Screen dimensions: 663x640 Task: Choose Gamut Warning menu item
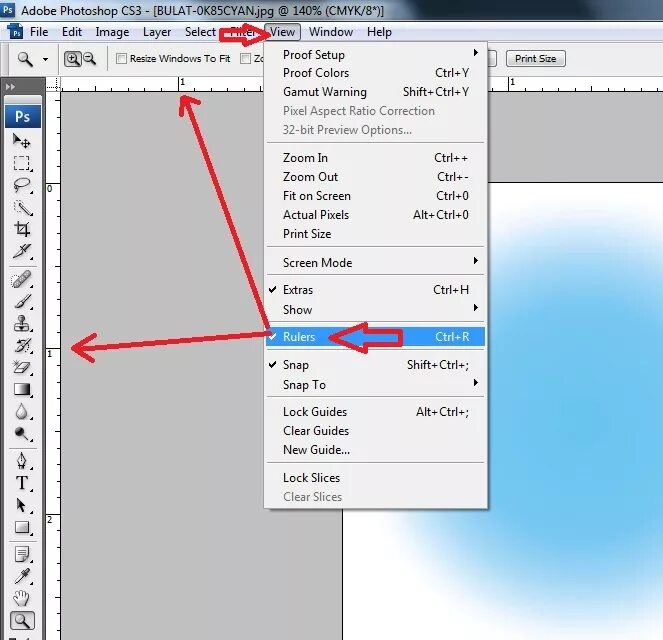pyautogui.click(x=375, y=92)
